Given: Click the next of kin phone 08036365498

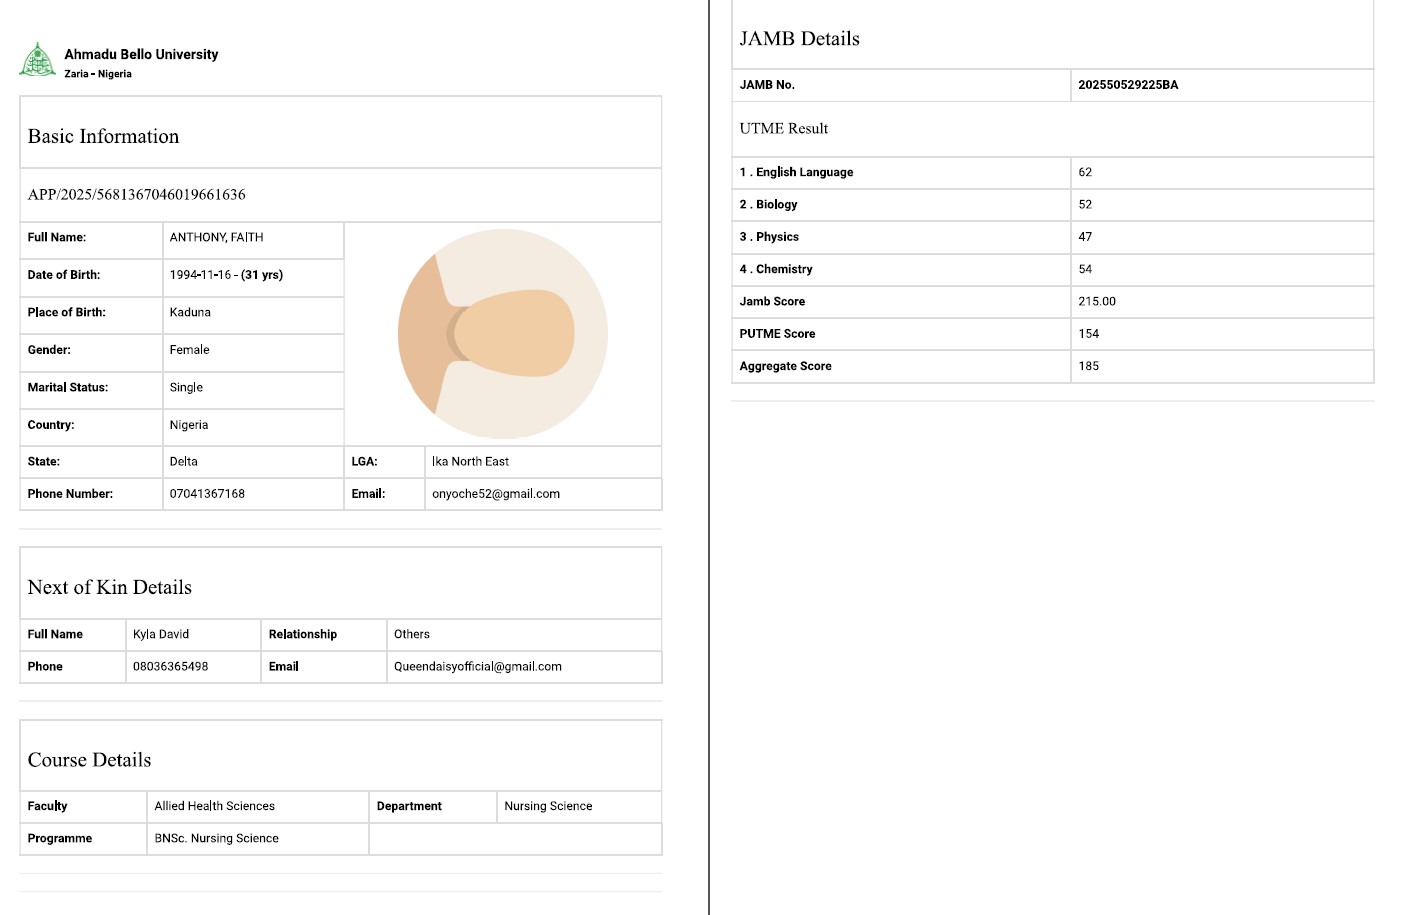Looking at the screenshot, I should pyautogui.click(x=171, y=667).
